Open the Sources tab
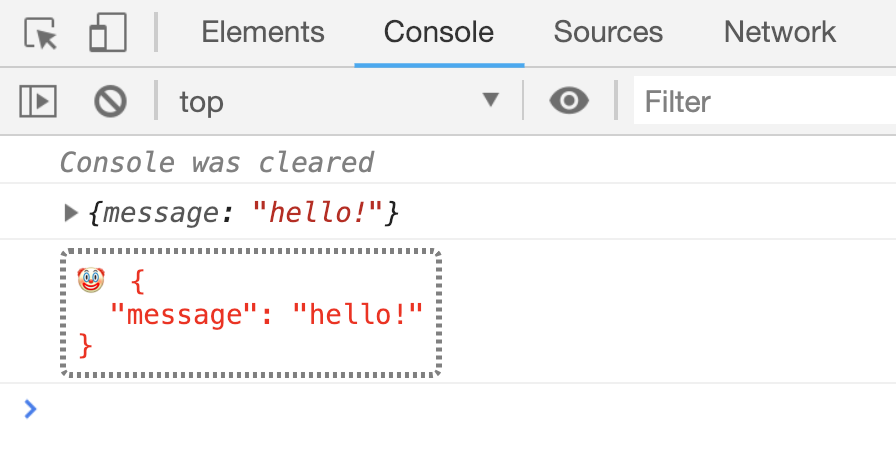 608,33
